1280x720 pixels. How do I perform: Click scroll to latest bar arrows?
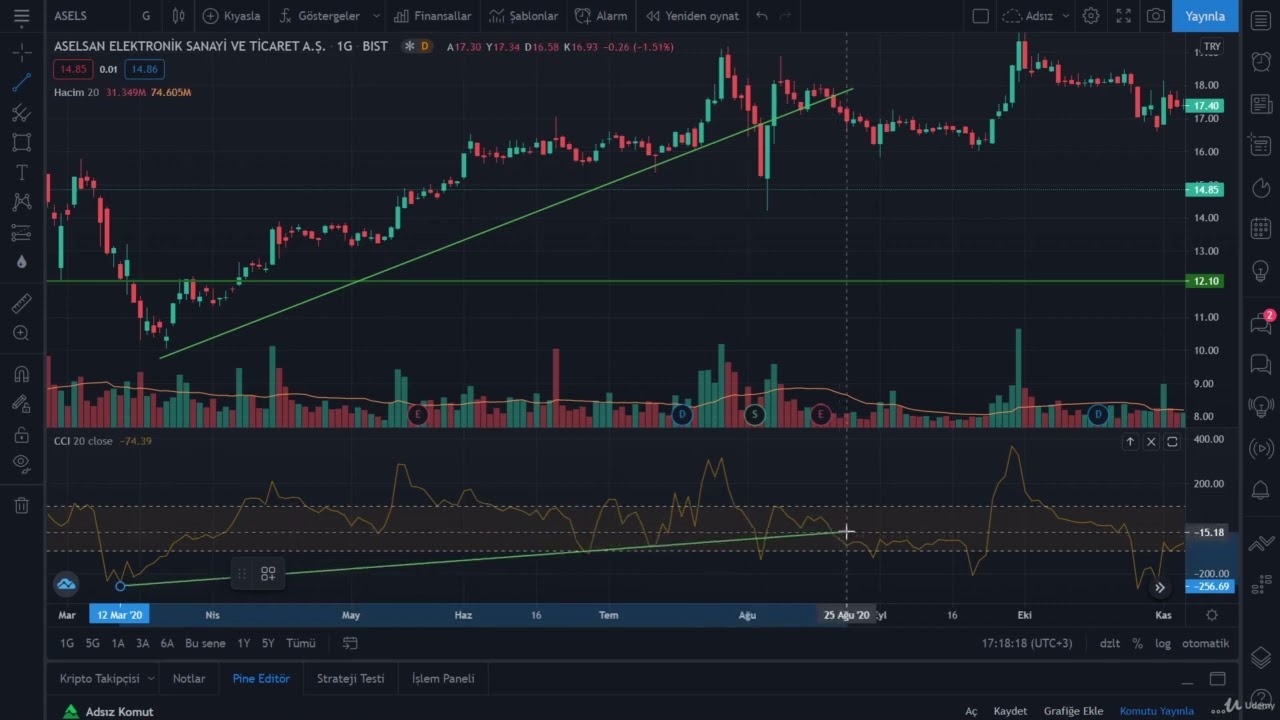[1160, 588]
